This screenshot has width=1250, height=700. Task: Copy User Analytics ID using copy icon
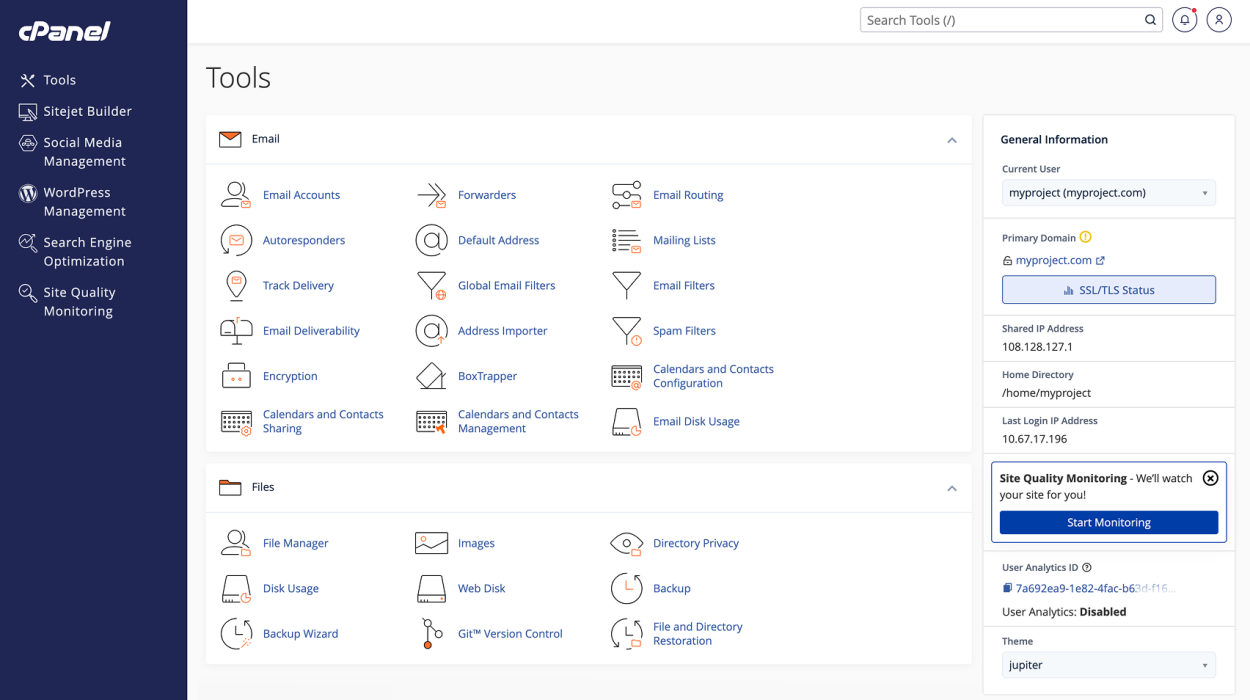pos(1007,588)
